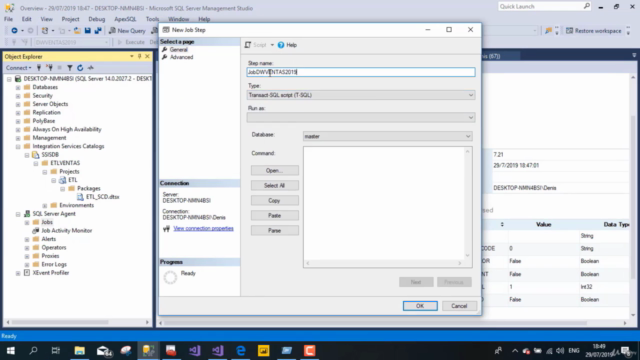Viewport: 640px width, 360px height.
Task: Click the Task View taskbar icon
Action: pyautogui.click(x=56, y=351)
